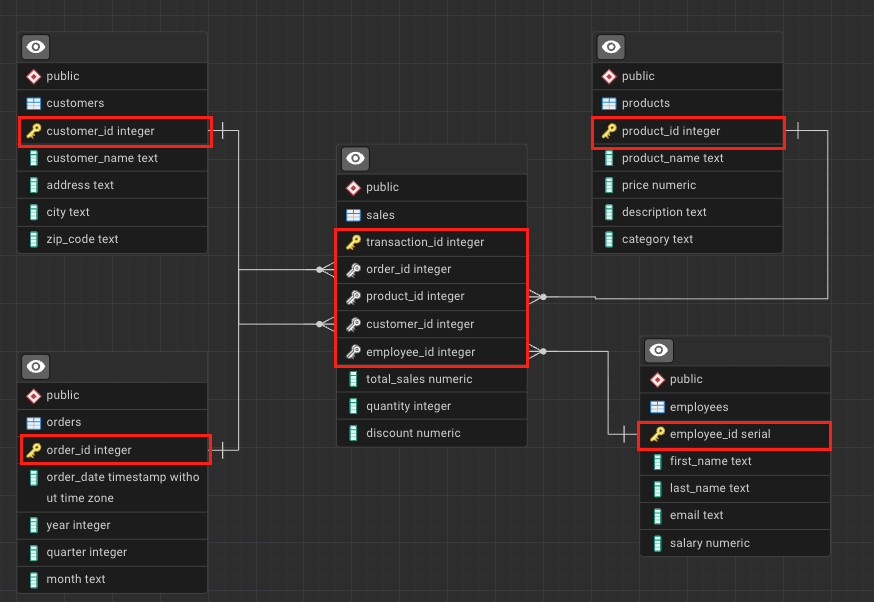Toggle eye icon on sales table
The width and height of the screenshot is (874, 602).
(x=356, y=159)
